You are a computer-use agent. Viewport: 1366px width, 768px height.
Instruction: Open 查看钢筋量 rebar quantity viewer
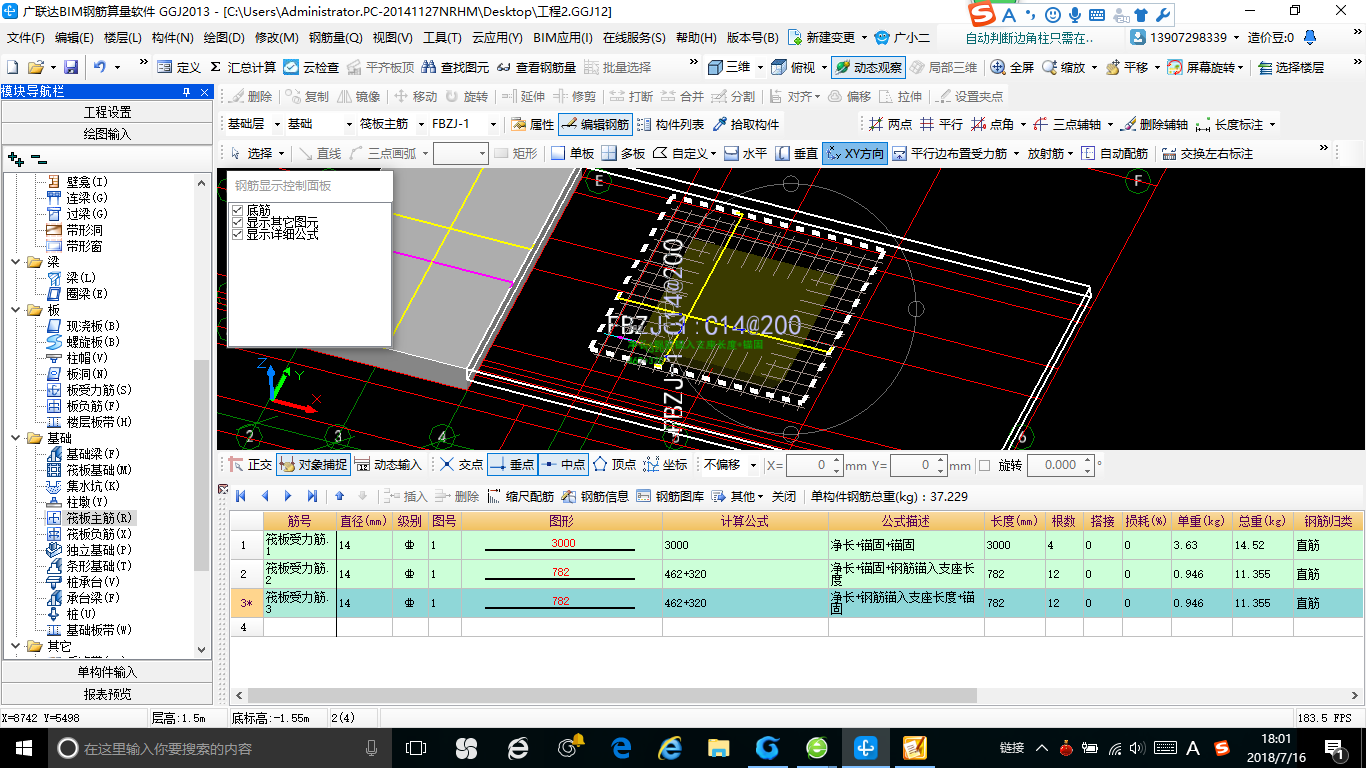[x=536, y=67]
